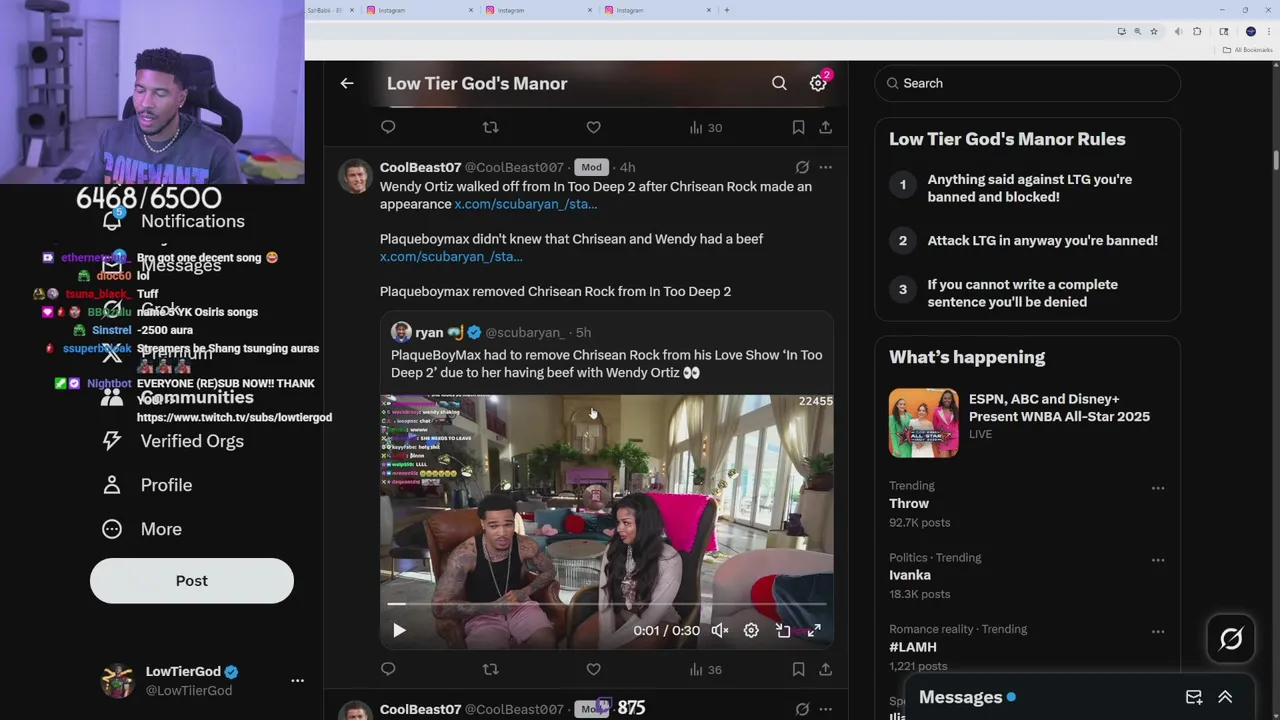This screenshot has width=1280, height=720.
Task: Open more options for trending #LAMH
Action: [1158, 632]
